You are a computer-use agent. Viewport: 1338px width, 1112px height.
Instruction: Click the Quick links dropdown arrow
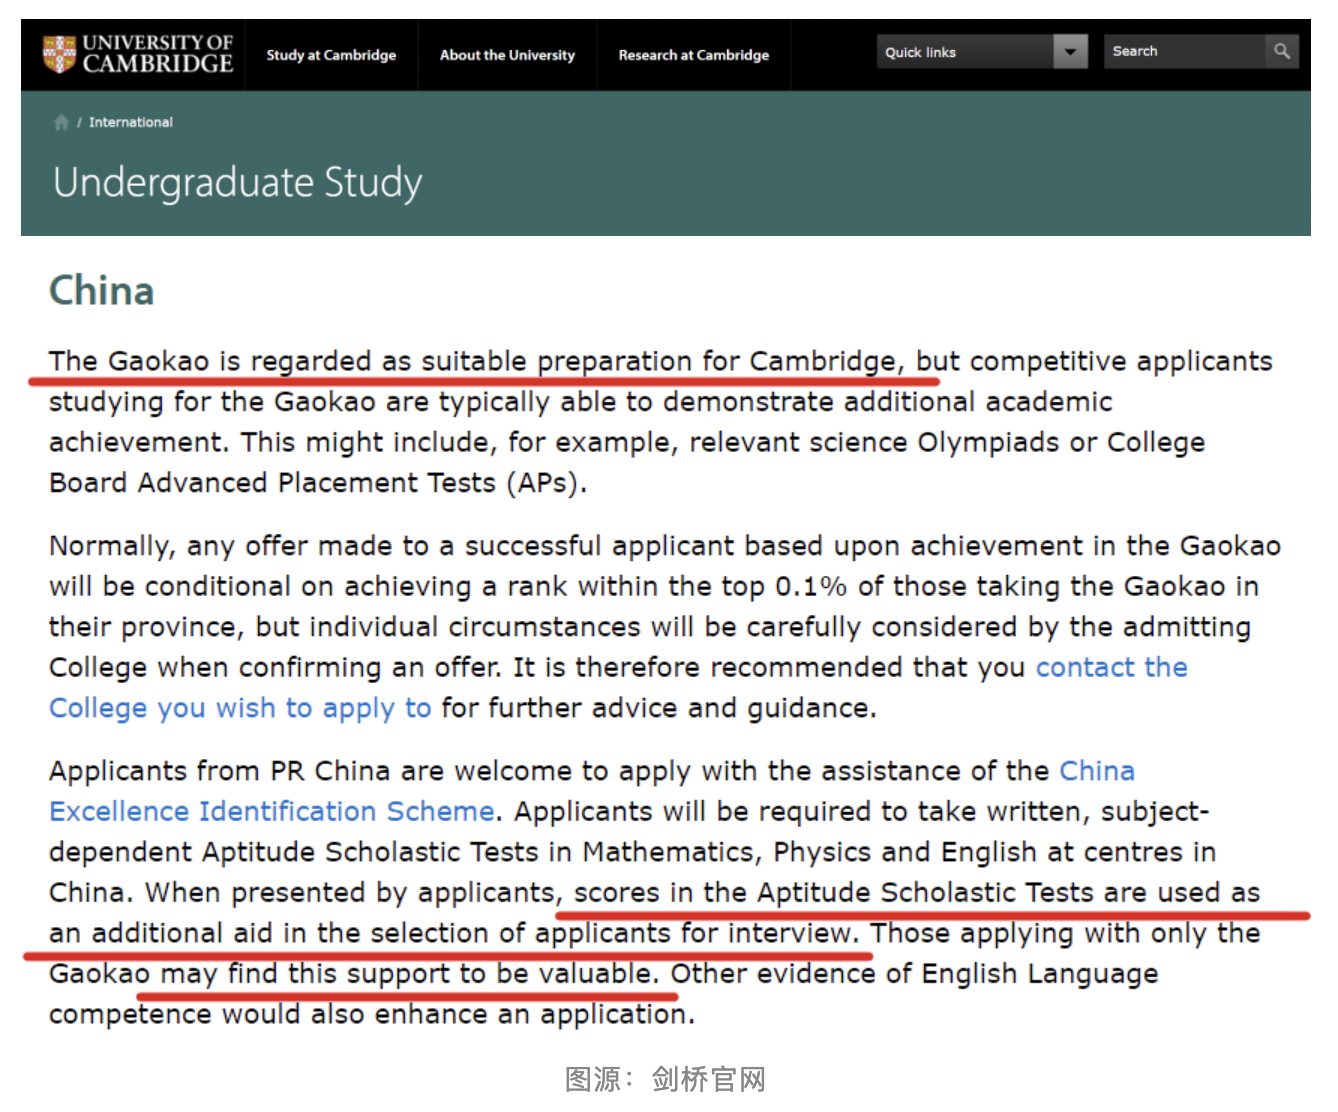(1070, 52)
